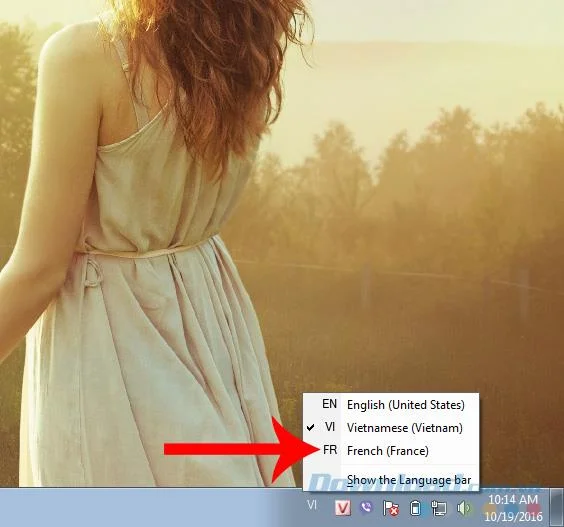Open the 10:14 AM clock flyout
This screenshot has width=564, height=527.
pos(513,499)
